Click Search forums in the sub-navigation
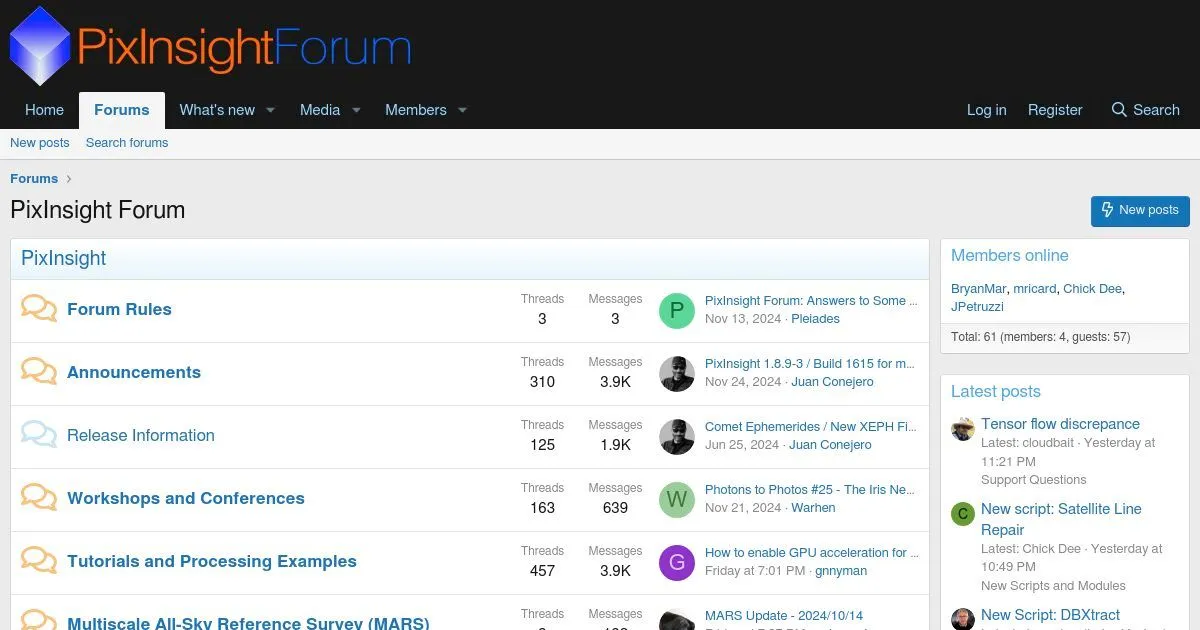Viewport: 1200px width, 630px height. coord(127,143)
